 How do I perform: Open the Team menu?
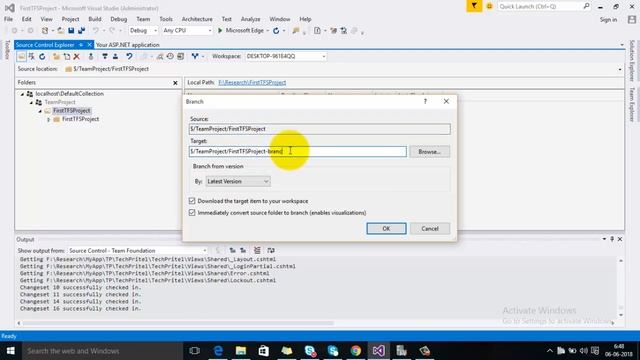pos(143,19)
